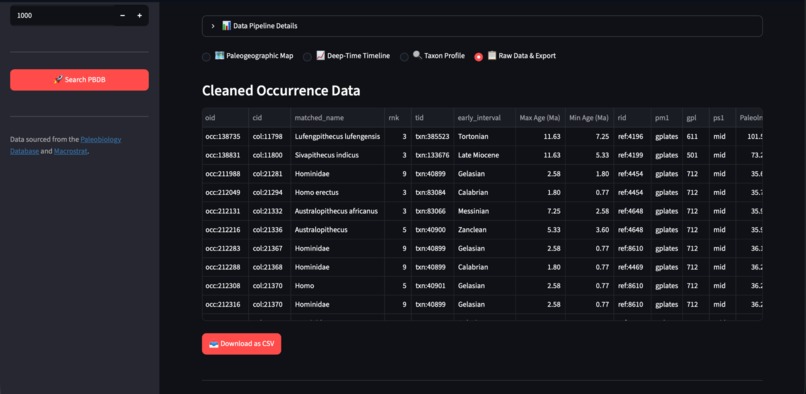Select the Zanclean interval cell
Screen dimensions: 806x394
click(484, 229)
